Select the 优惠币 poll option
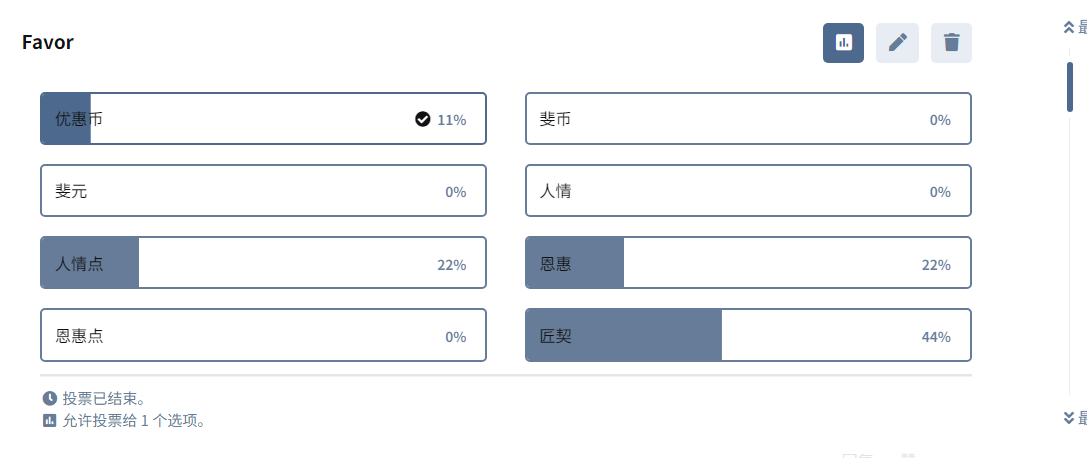This screenshot has height=458, width=1087. click(263, 118)
